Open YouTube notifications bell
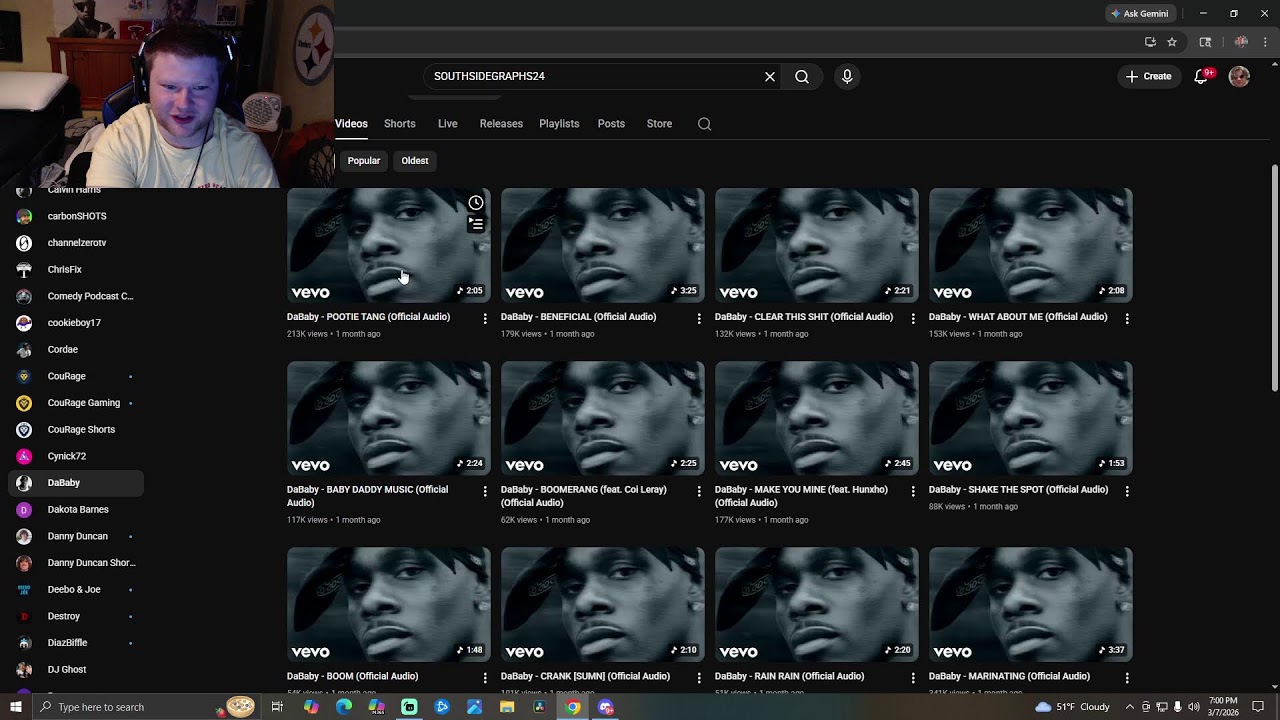The width and height of the screenshot is (1280, 720). [1202, 76]
